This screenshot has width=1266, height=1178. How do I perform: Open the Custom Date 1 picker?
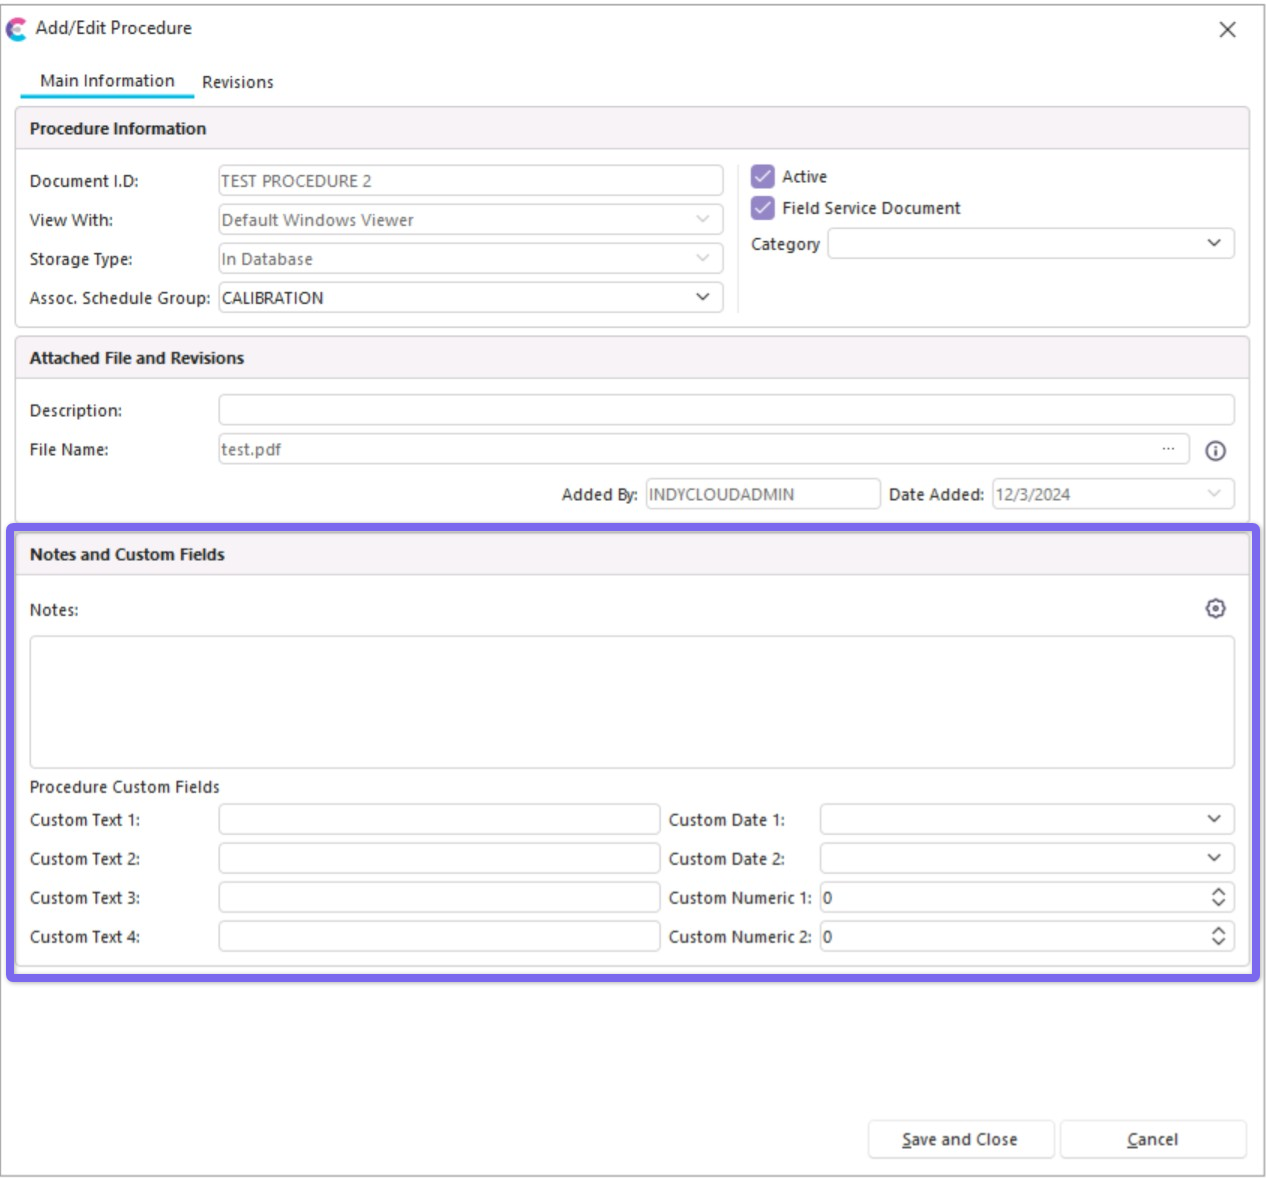click(1213, 819)
